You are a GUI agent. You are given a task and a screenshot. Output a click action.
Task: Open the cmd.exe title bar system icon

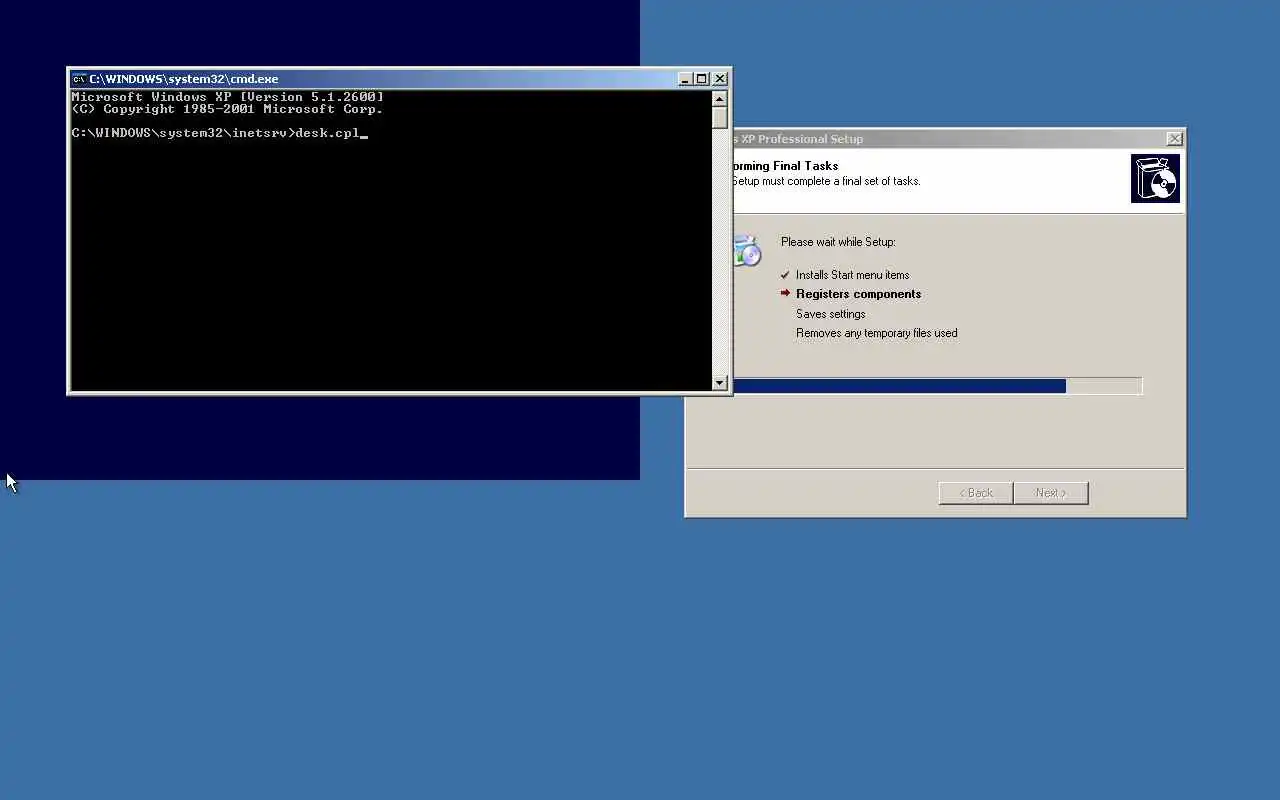(79, 79)
